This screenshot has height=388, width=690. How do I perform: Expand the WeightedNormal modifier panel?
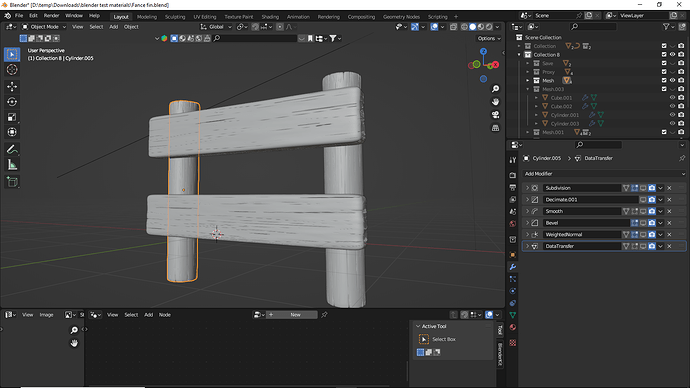click(x=527, y=234)
